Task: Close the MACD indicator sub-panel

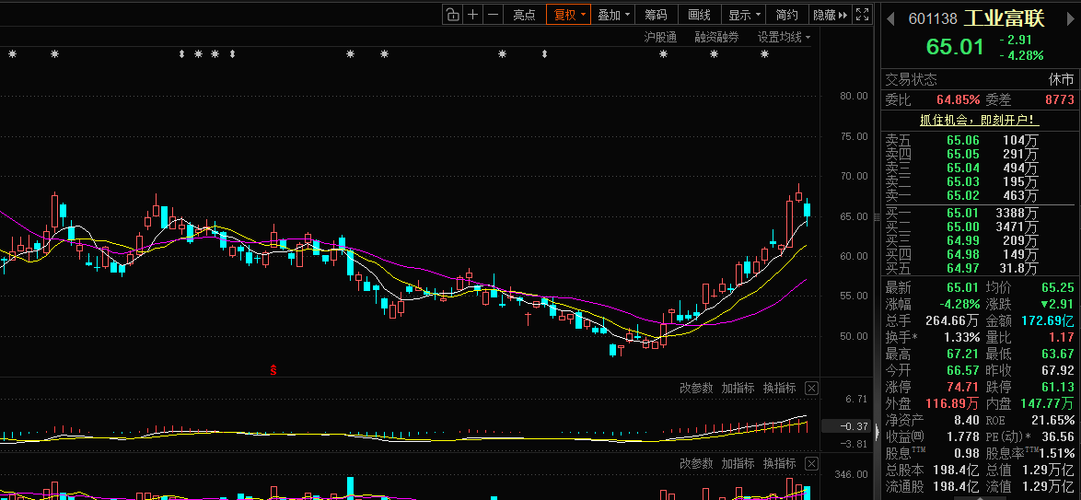Action: tap(811, 388)
